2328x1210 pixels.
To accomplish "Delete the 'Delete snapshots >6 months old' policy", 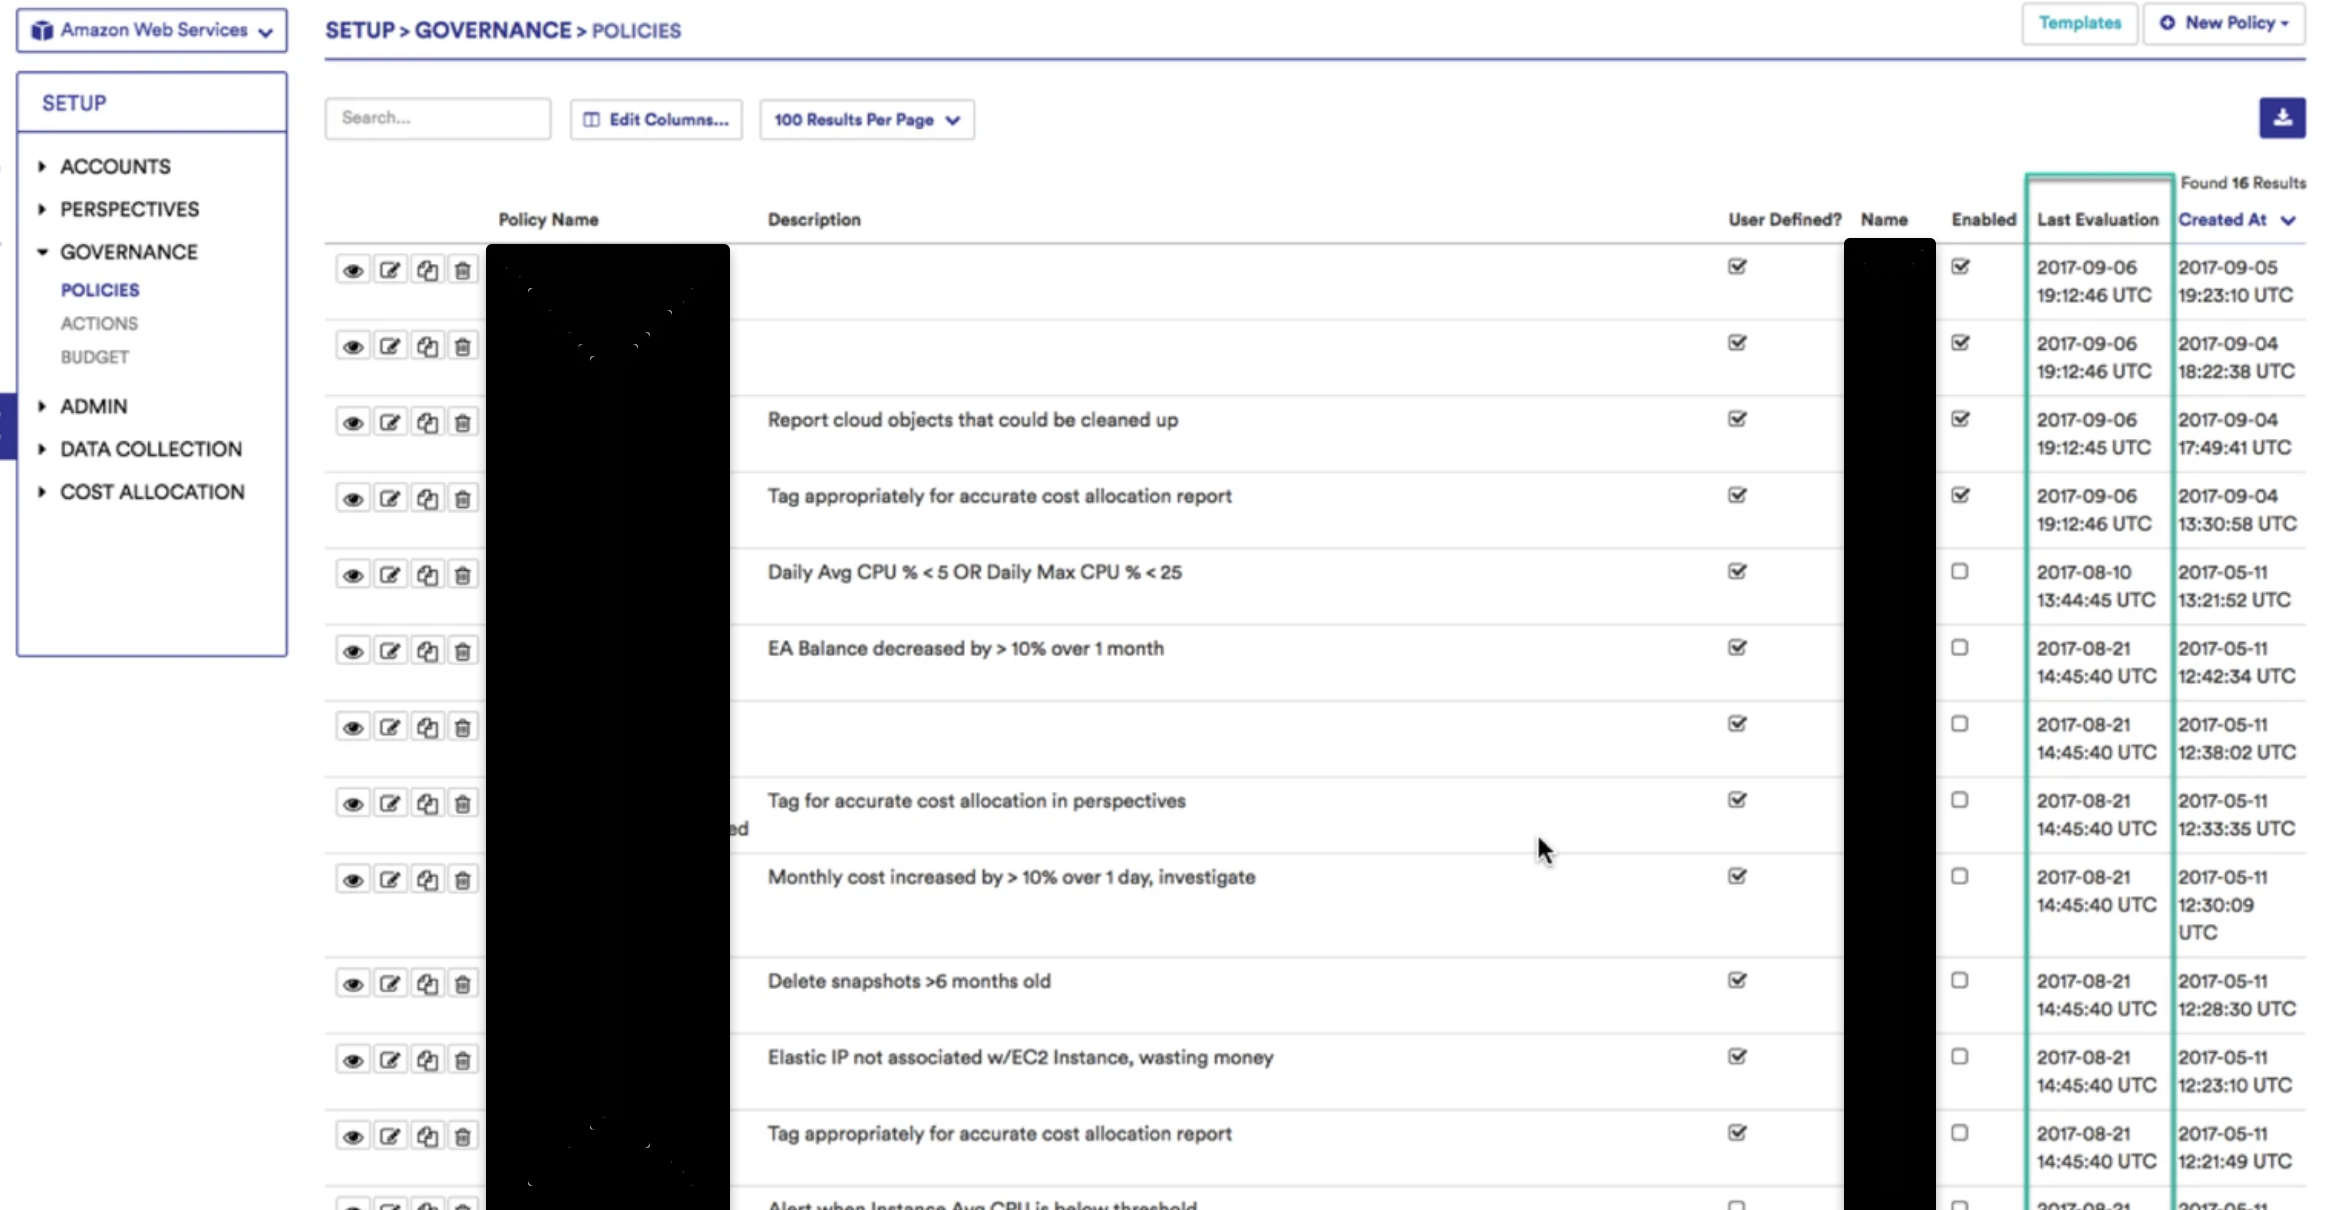I will [x=462, y=984].
